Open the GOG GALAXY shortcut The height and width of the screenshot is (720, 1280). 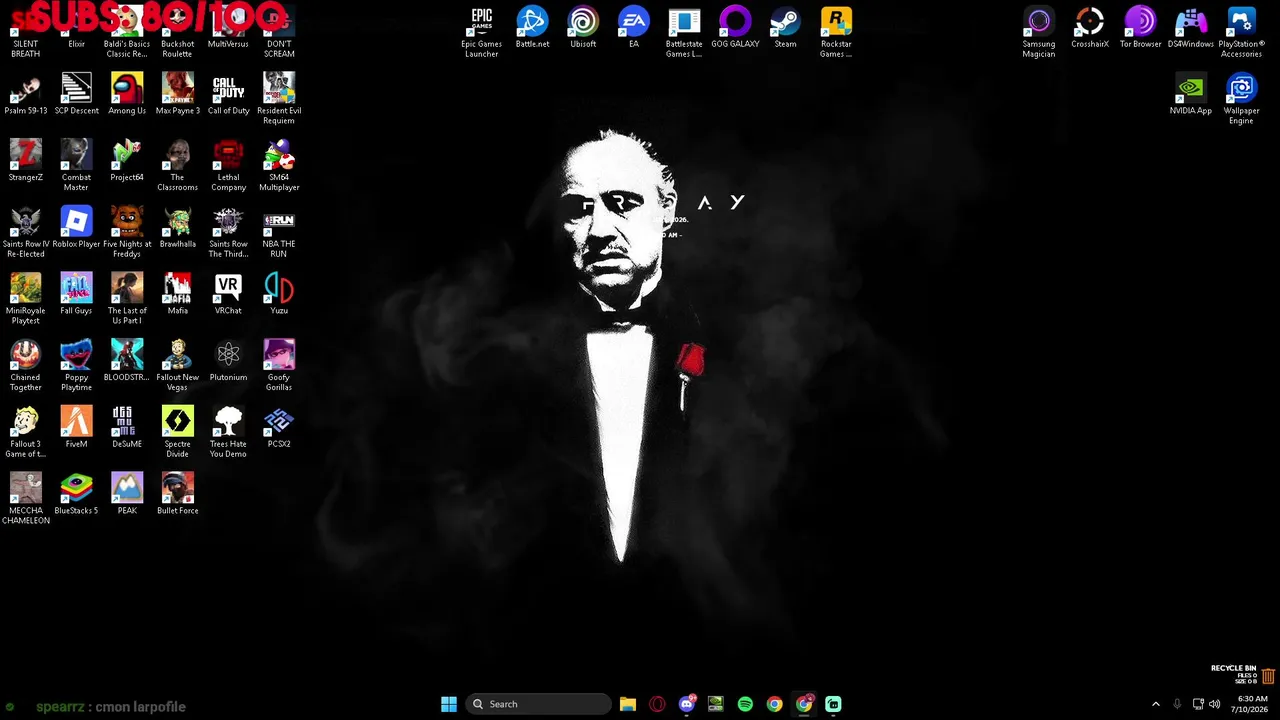[x=735, y=28]
